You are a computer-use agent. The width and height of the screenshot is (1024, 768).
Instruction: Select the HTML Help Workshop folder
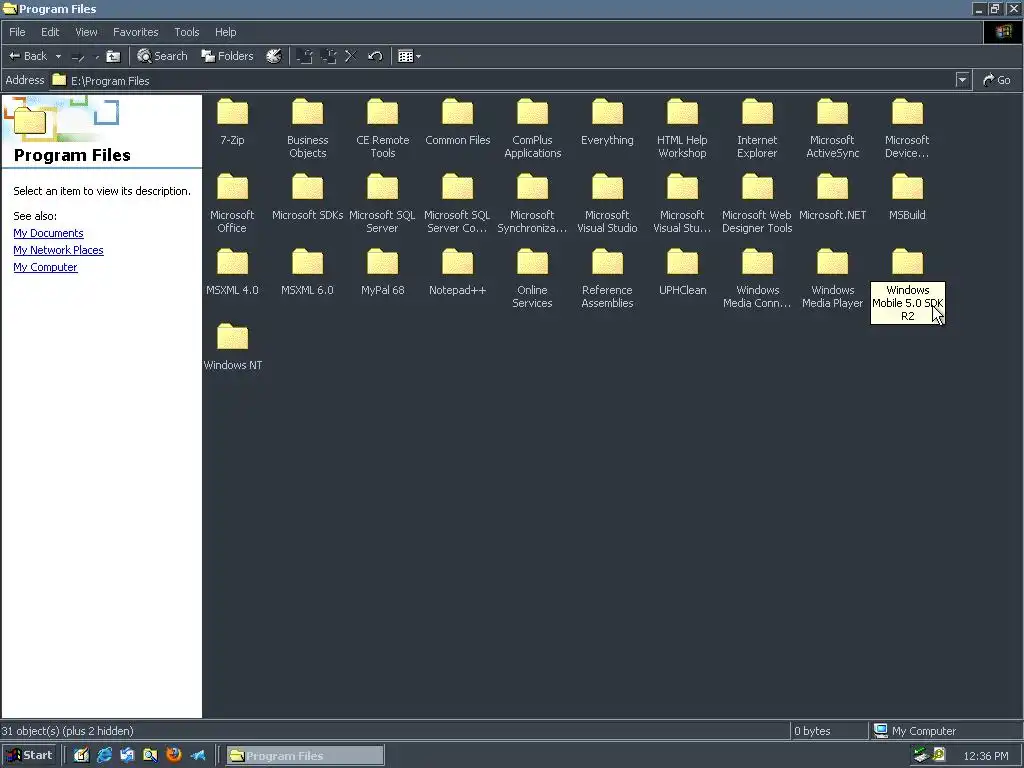tap(682, 128)
